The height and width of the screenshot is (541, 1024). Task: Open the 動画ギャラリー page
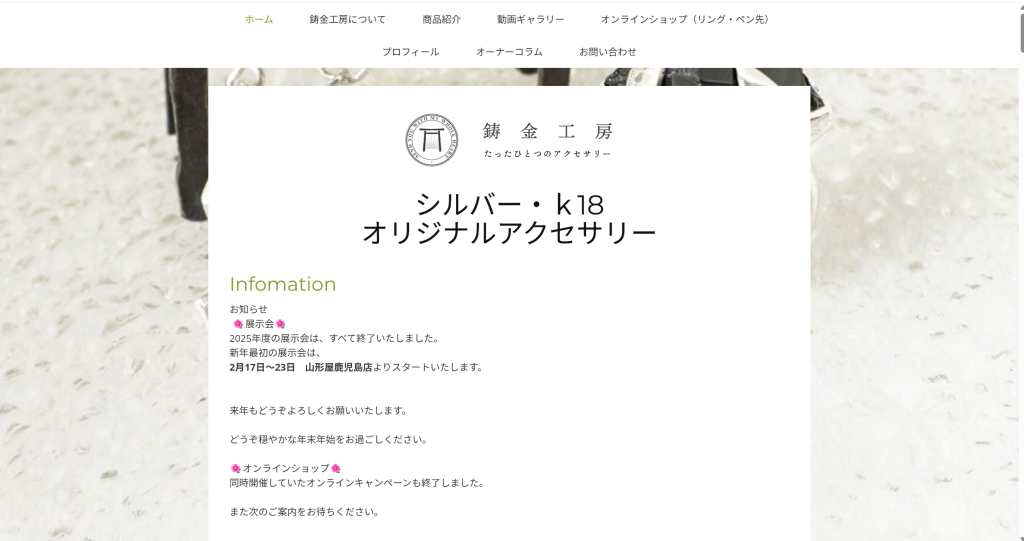click(x=530, y=19)
